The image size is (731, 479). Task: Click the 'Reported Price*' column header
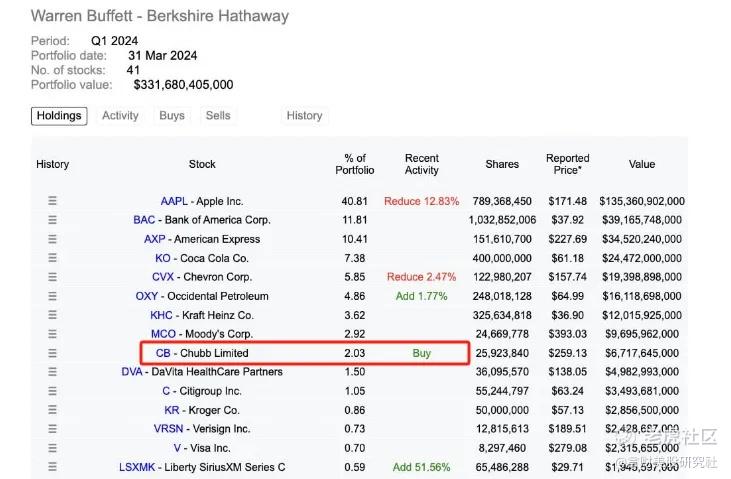point(567,164)
